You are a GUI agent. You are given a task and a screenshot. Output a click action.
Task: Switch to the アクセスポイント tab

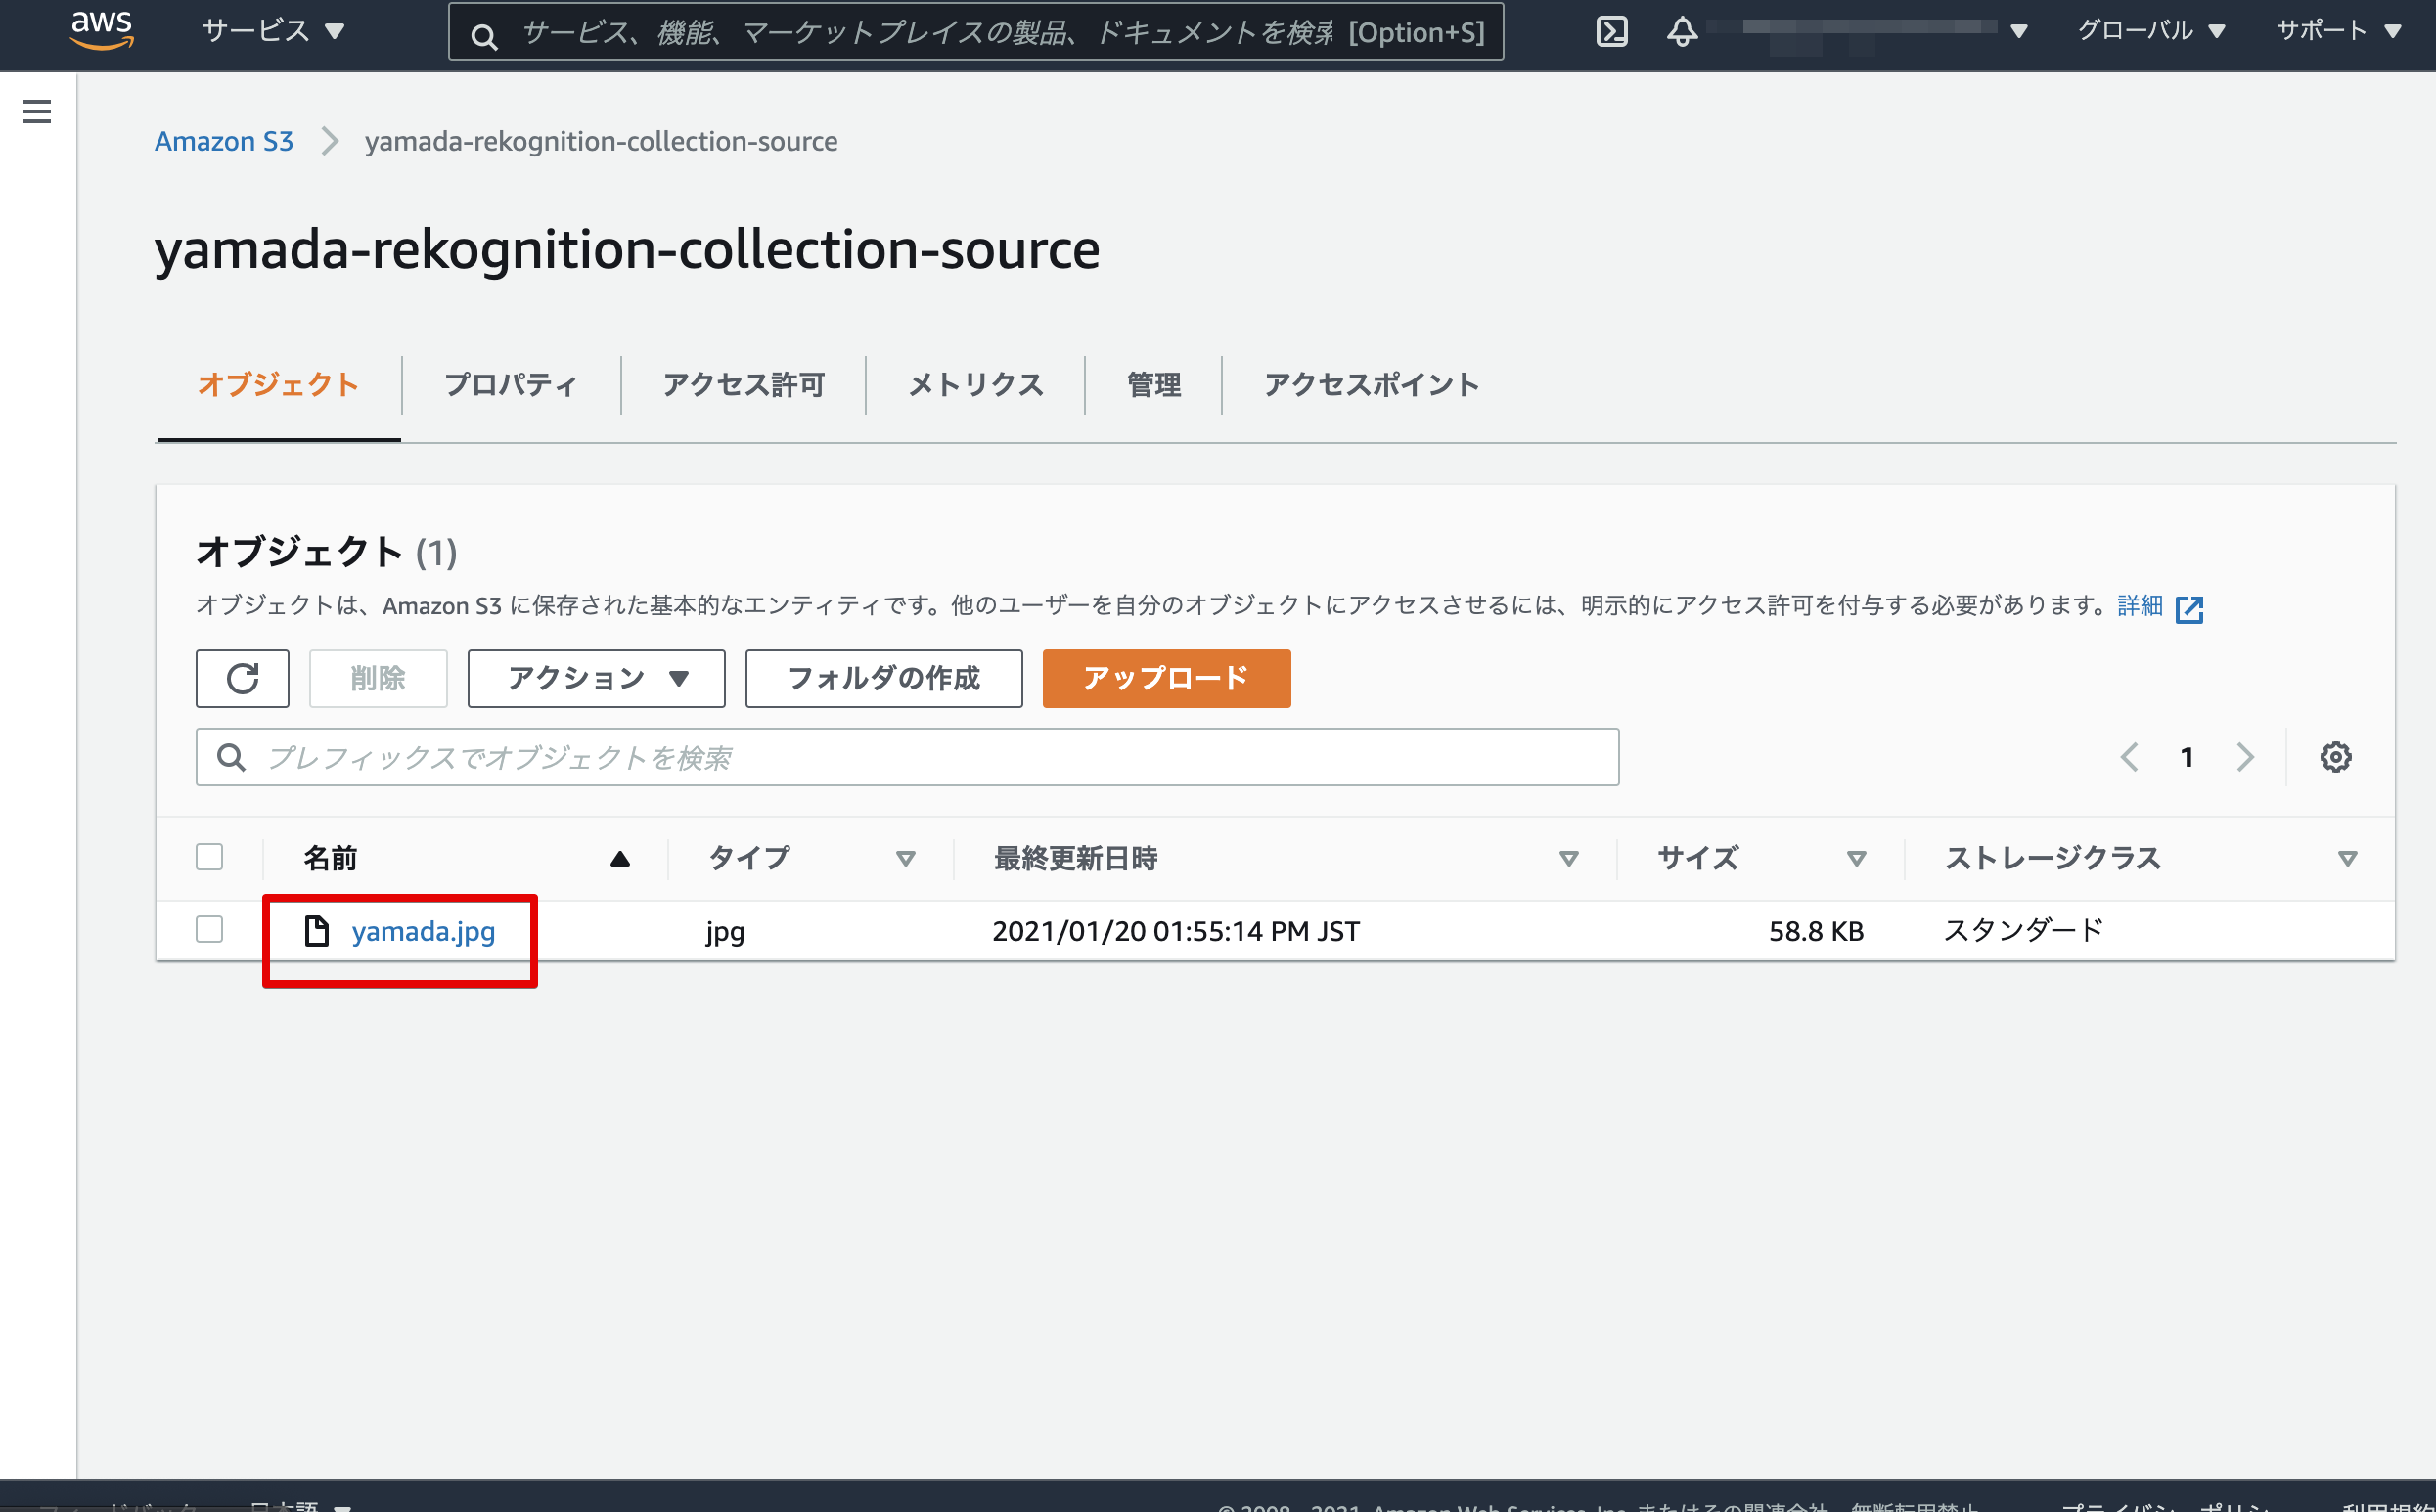click(1370, 385)
